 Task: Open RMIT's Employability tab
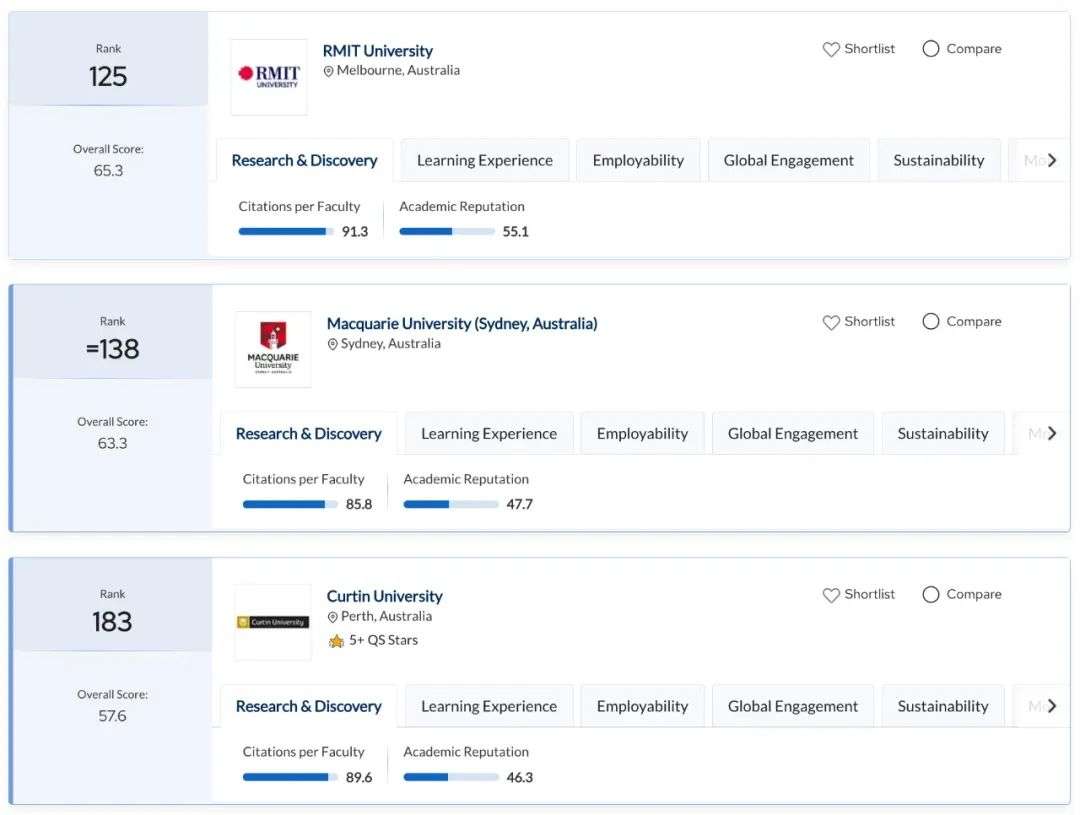(x=638, y=161)
